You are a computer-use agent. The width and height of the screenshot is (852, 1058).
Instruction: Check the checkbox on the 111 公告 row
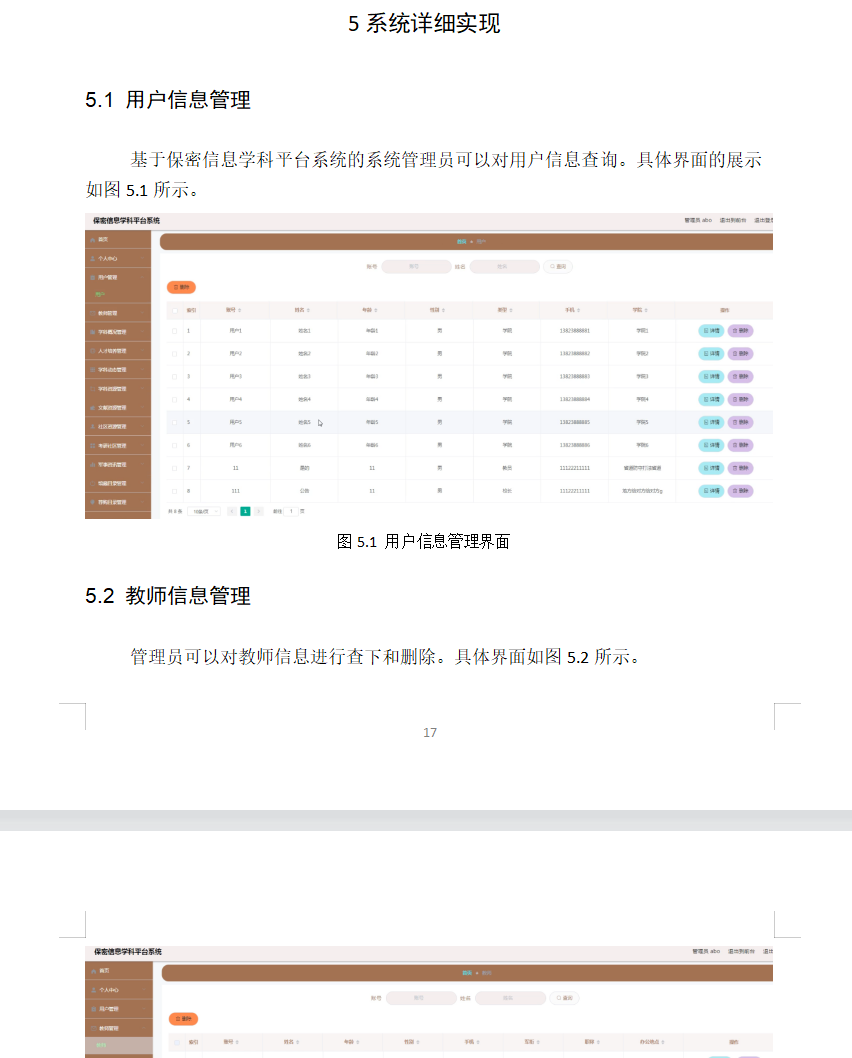coord(176,490)
